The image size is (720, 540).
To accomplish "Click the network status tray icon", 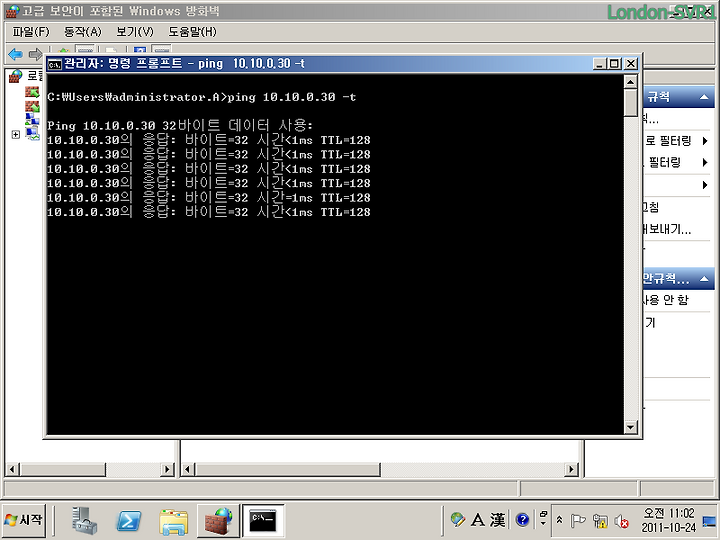I will [x=600, y=521].
